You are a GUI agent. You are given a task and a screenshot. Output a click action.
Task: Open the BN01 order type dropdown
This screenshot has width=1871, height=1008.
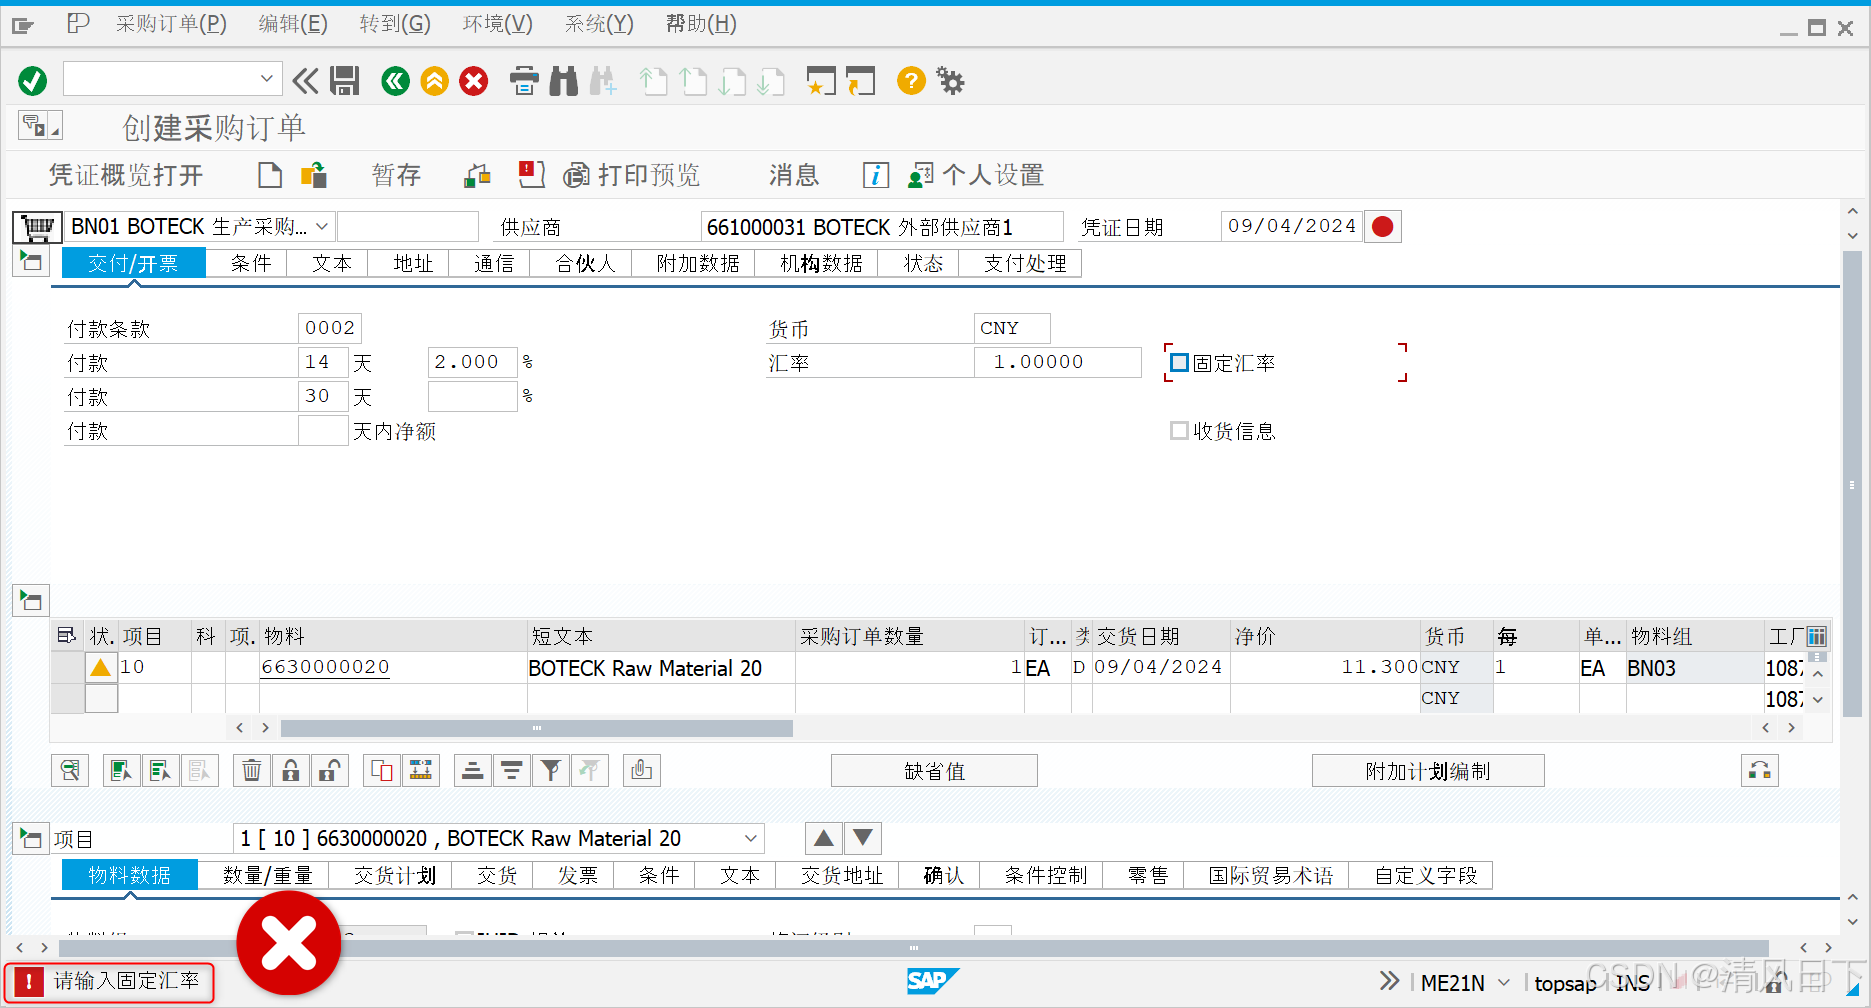(x=321, y=226)
